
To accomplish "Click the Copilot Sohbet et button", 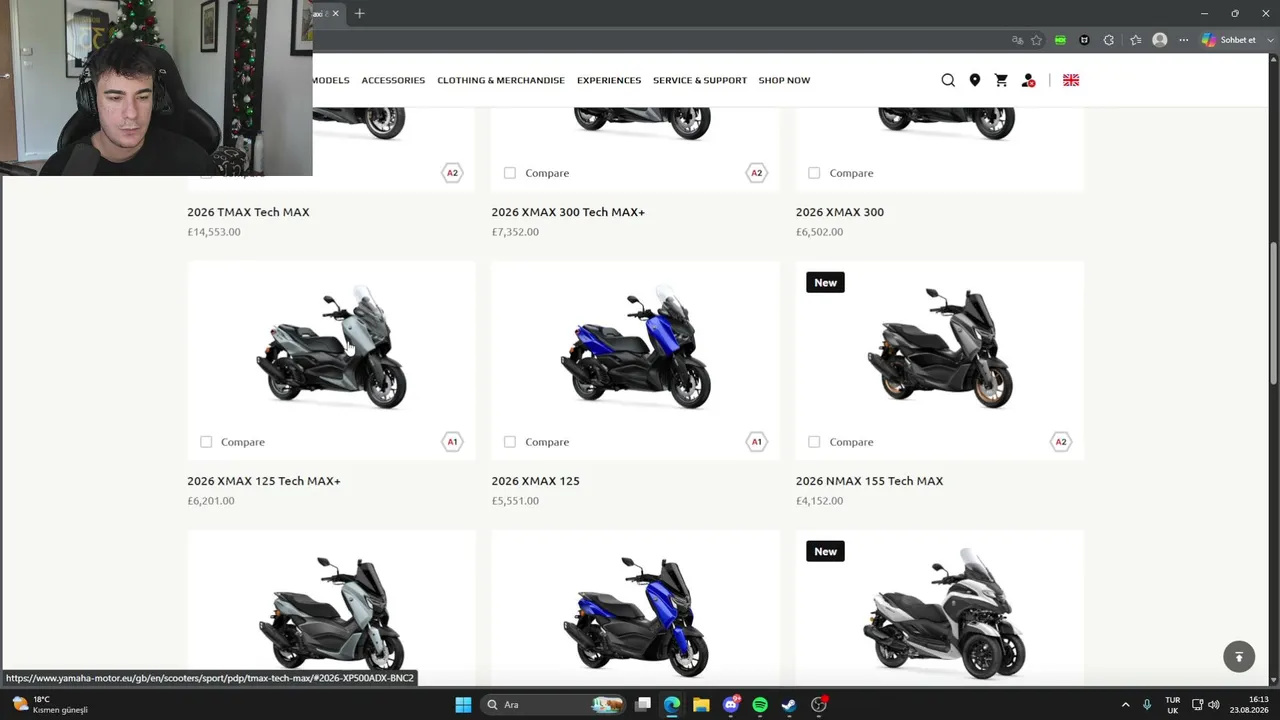I will pyautogui.click(x=1229, y=40).
